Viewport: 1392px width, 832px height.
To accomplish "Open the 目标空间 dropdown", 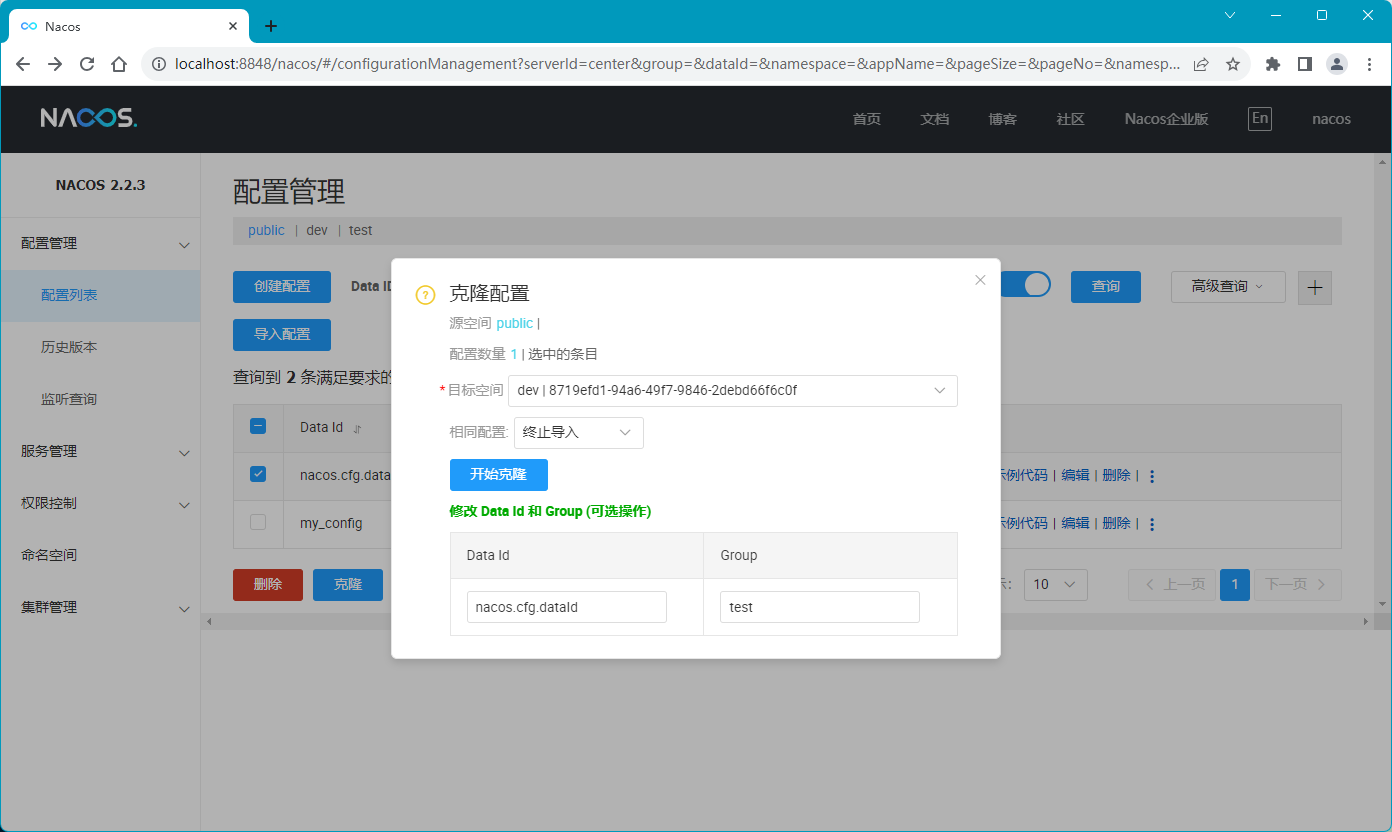I will tap(733, 391).
